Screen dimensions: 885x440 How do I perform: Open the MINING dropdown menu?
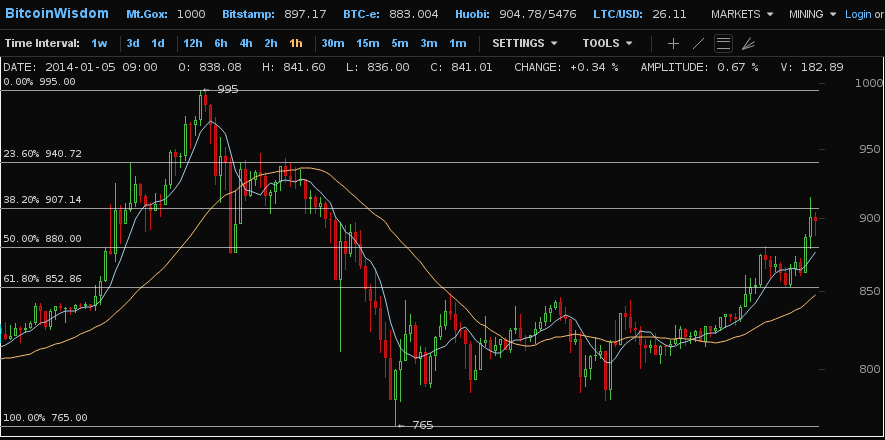pyautogui.click(x=813, y=14)
